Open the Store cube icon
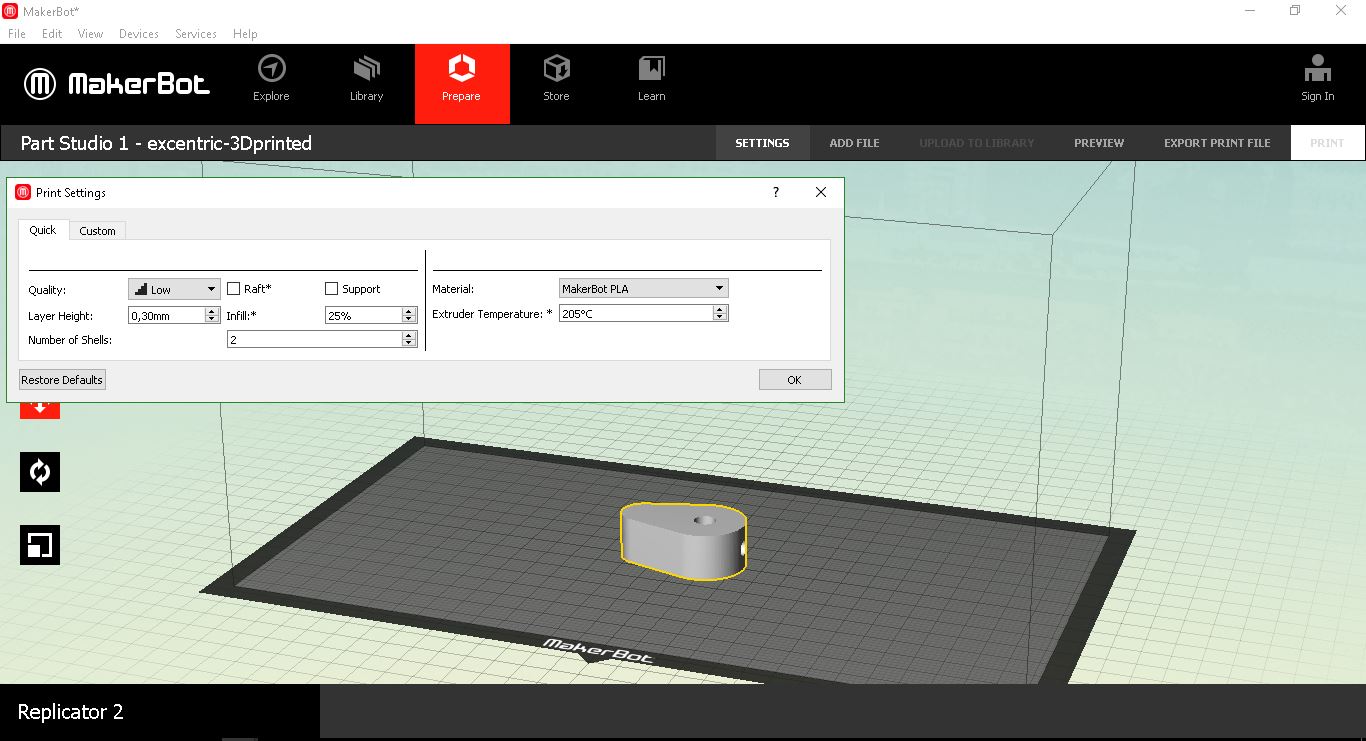The width and height of the screenshot is (1366, 741). pos(556,68)
